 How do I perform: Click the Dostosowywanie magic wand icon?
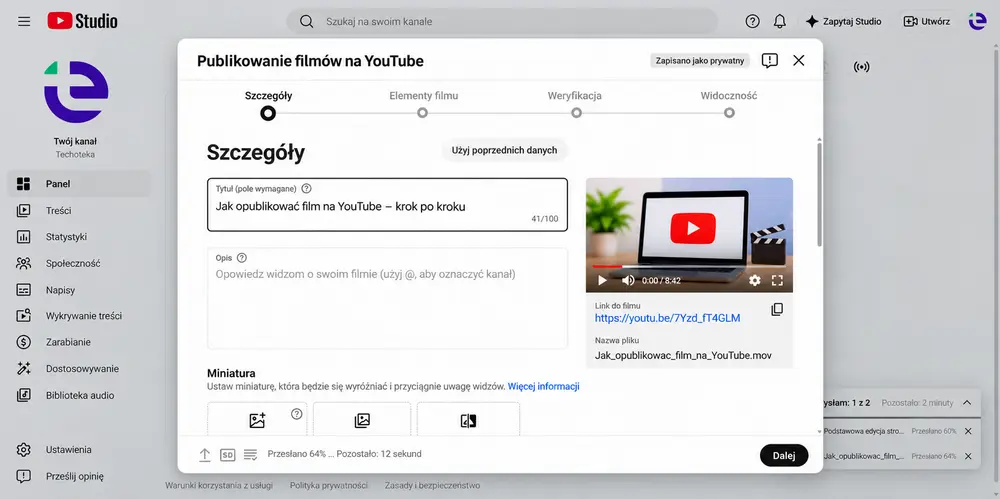coord(24,369)
